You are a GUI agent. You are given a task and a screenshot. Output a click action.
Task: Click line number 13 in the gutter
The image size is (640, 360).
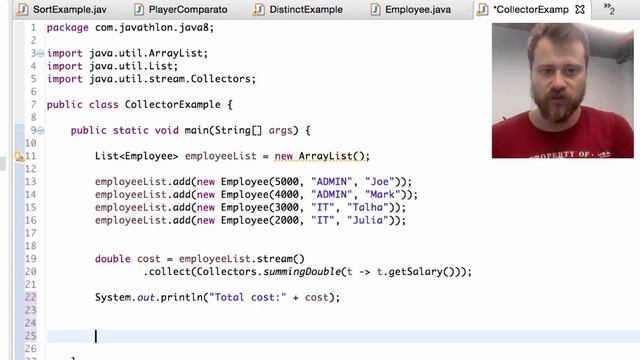click(30, 182)
